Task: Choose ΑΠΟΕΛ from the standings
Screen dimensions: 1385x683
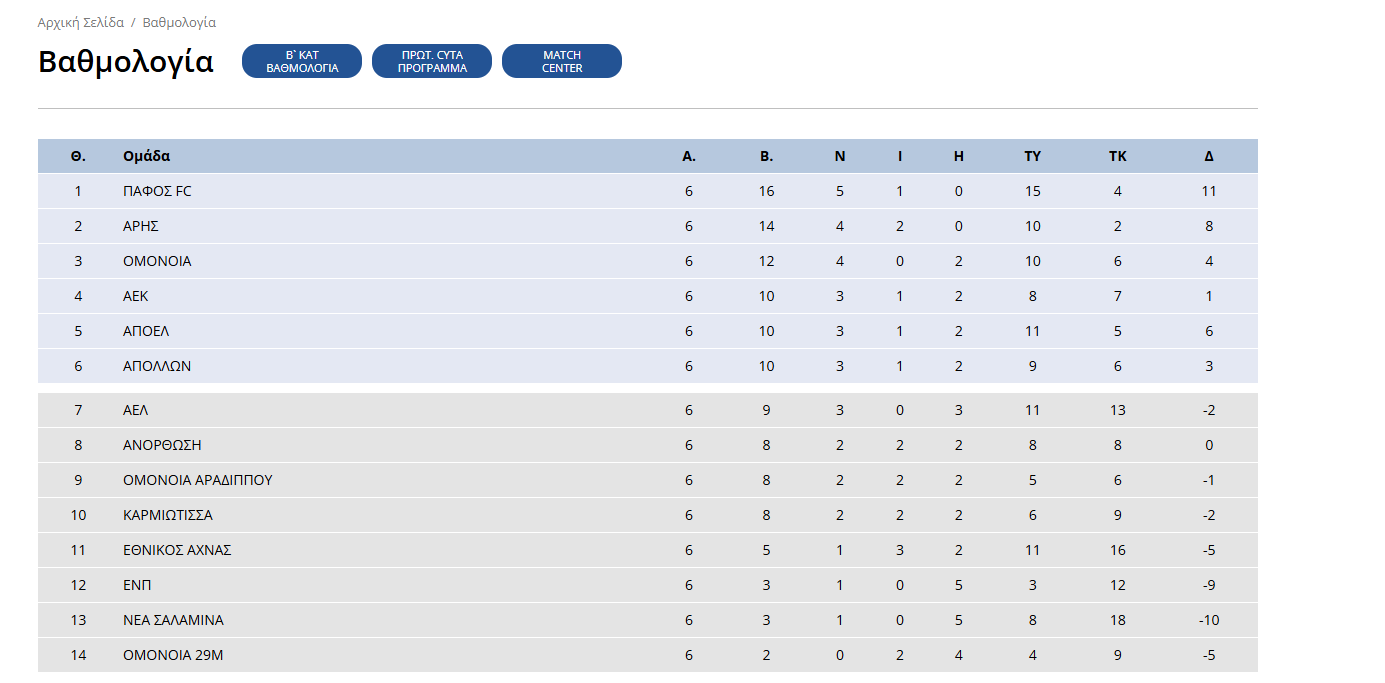Action: [145, 331]
